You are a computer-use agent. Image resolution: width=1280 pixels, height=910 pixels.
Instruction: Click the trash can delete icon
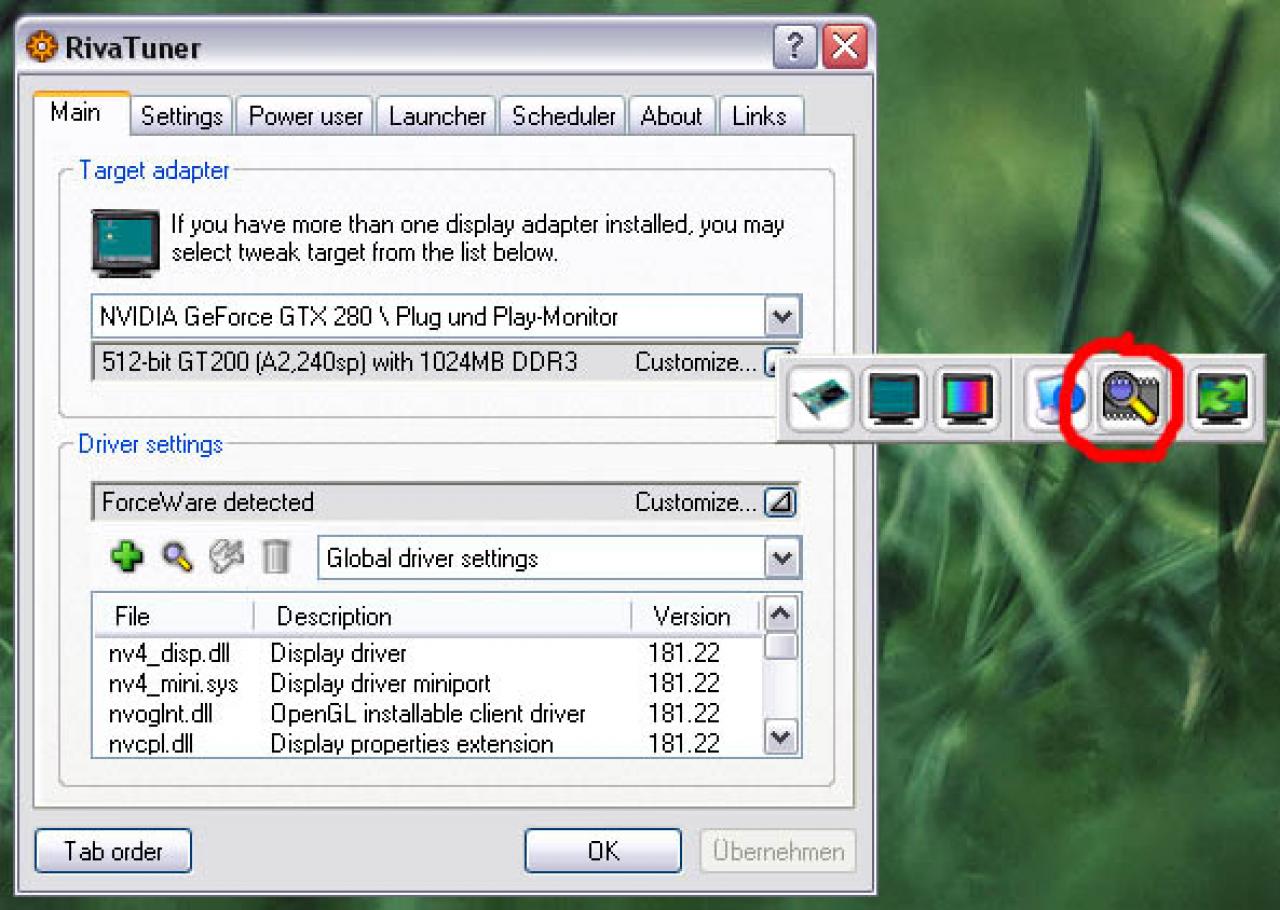coord(275,557)
